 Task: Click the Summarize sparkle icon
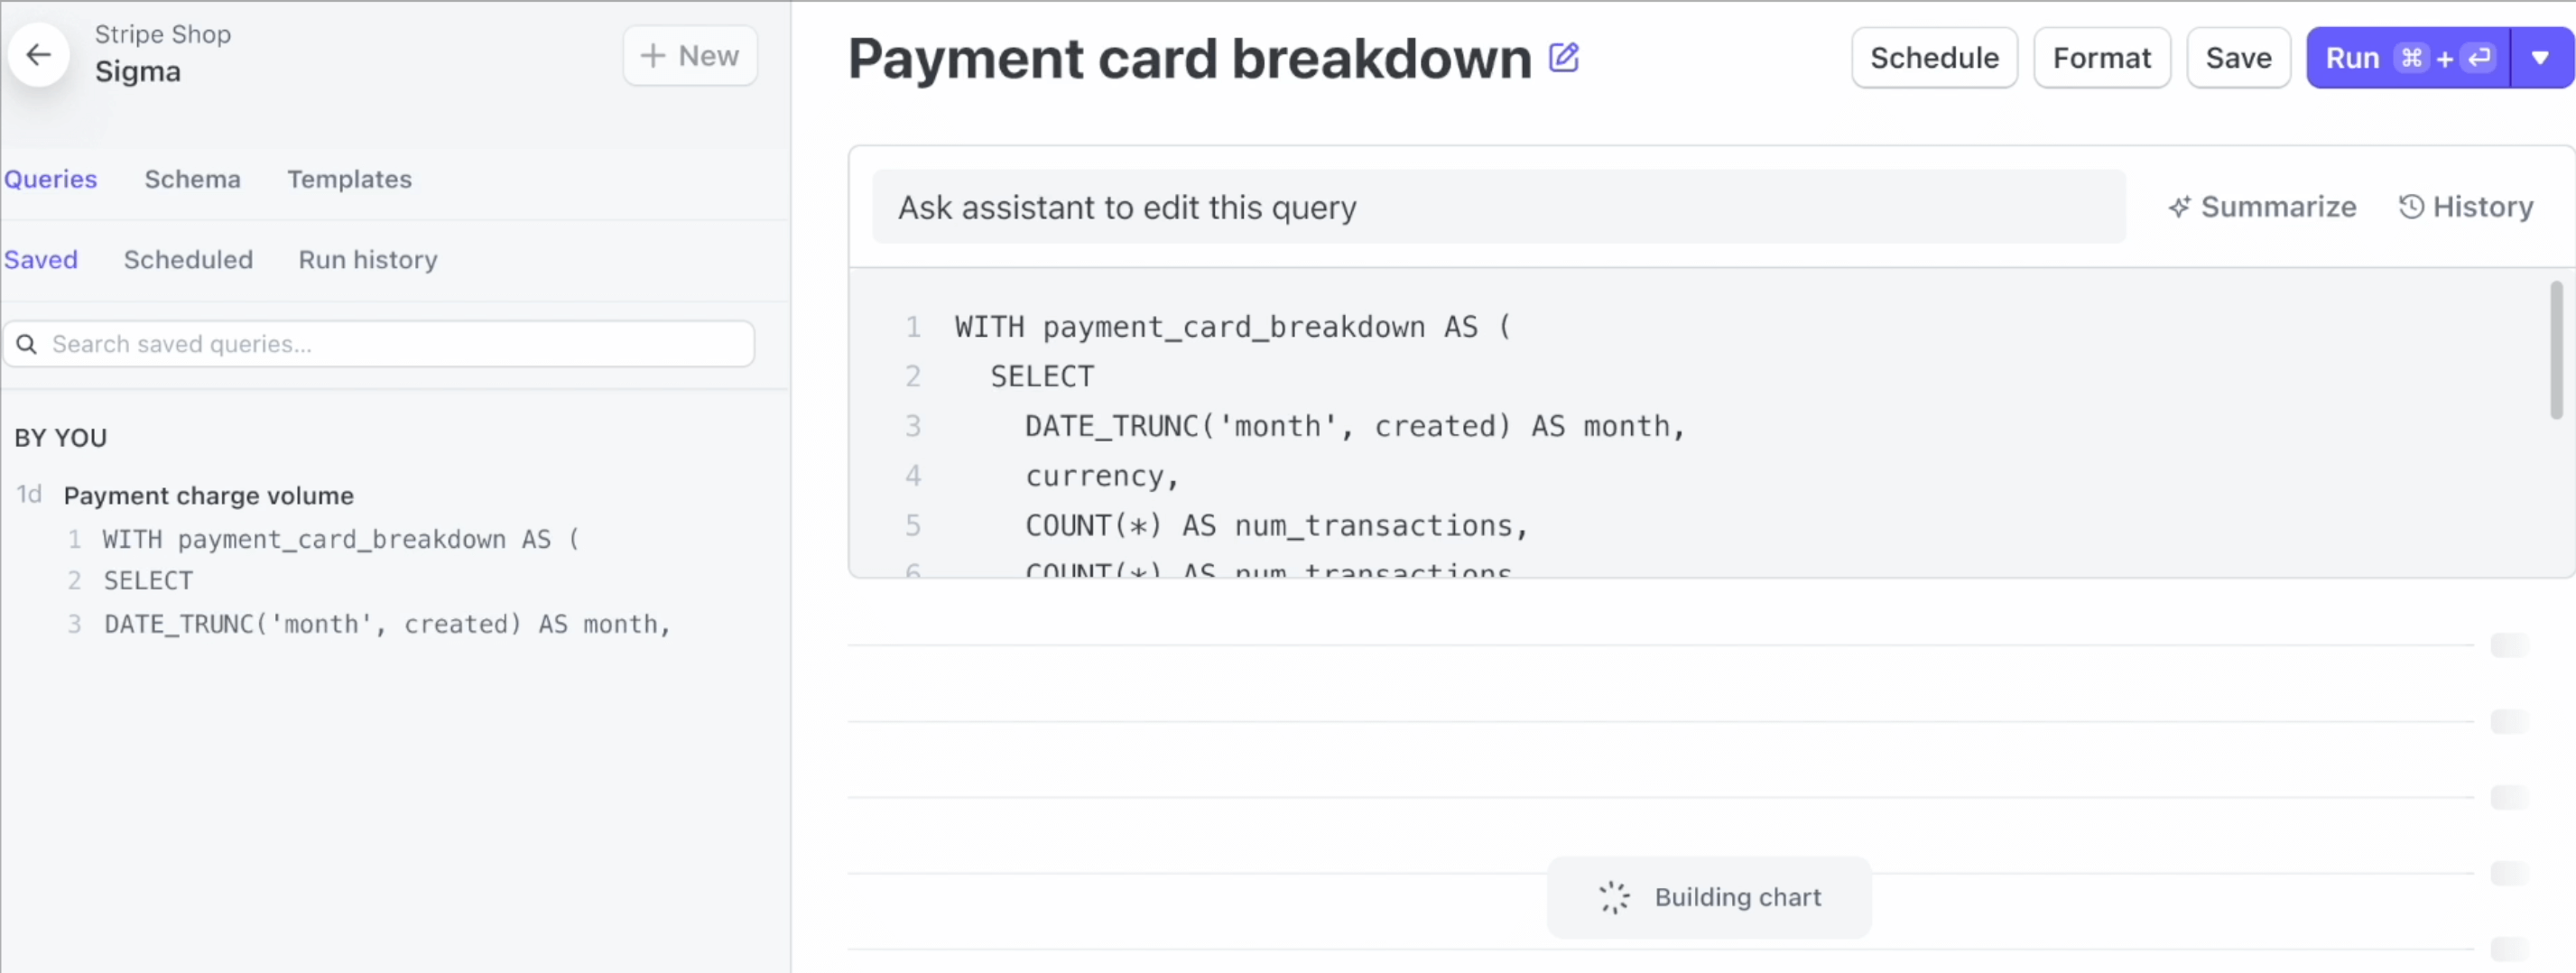[2180, 207]
